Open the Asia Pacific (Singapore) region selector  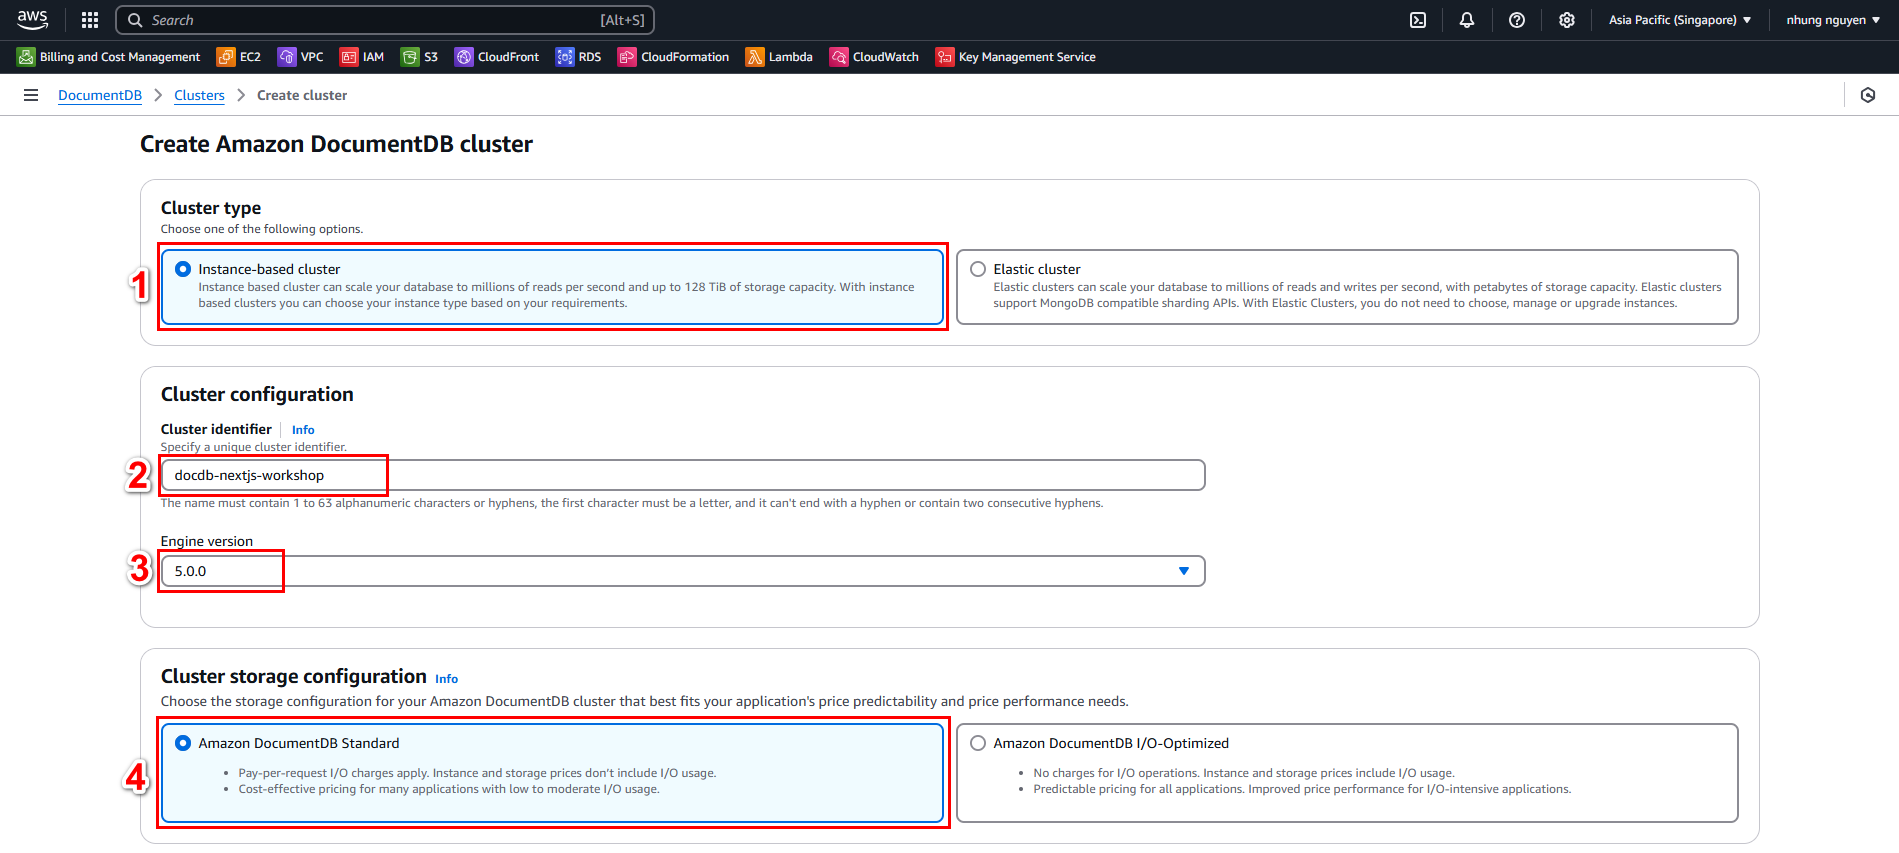[x=1680, y=20]
